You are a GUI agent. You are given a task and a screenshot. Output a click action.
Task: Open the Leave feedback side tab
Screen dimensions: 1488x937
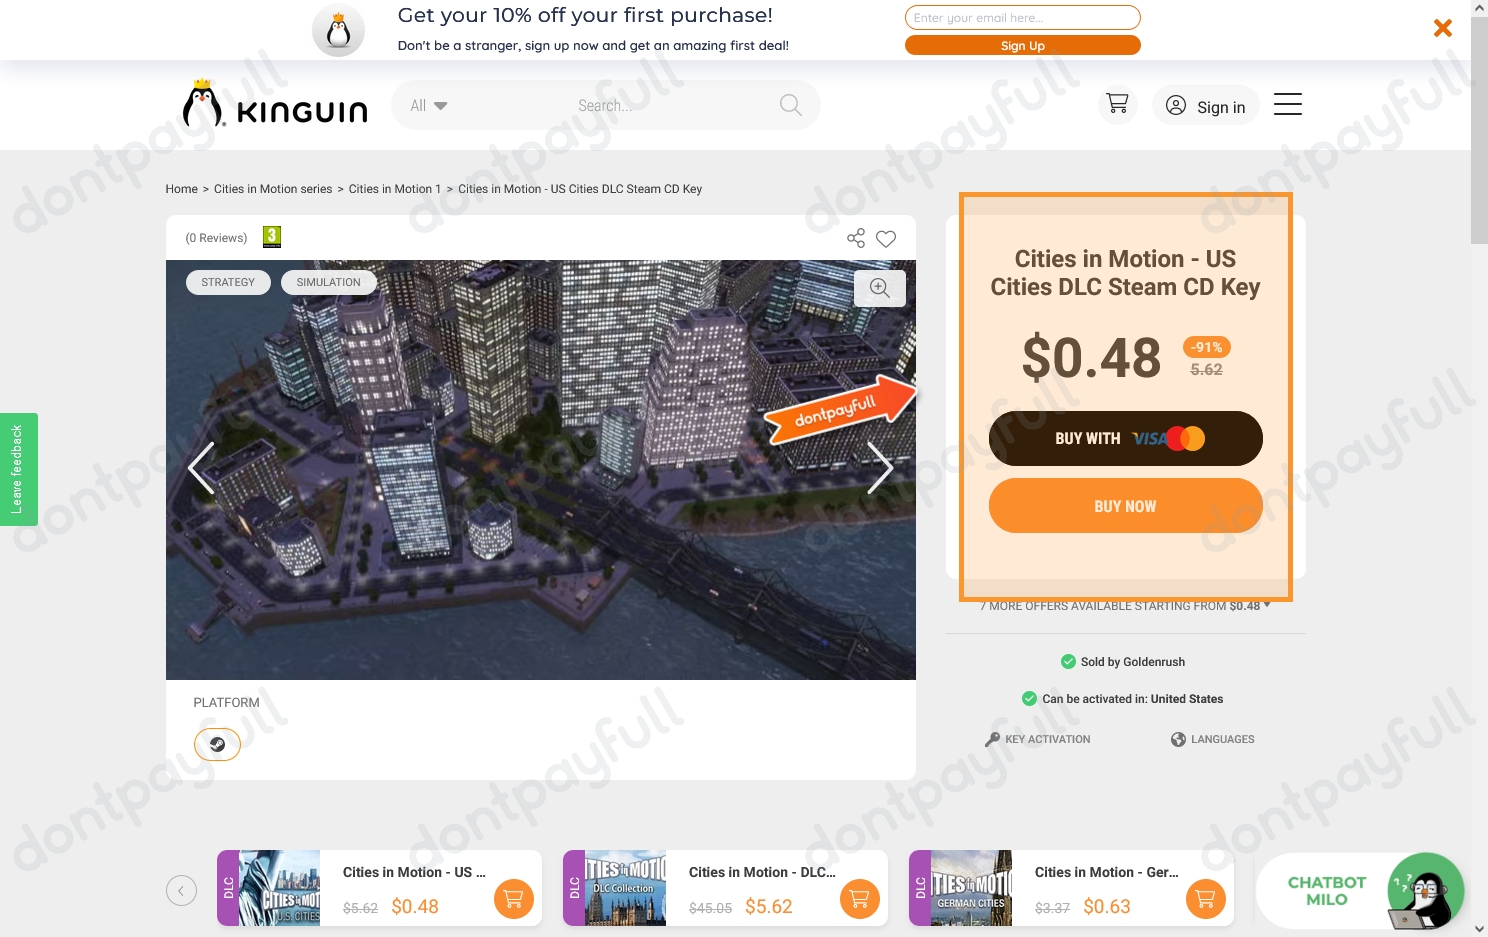tap(18, 469)
